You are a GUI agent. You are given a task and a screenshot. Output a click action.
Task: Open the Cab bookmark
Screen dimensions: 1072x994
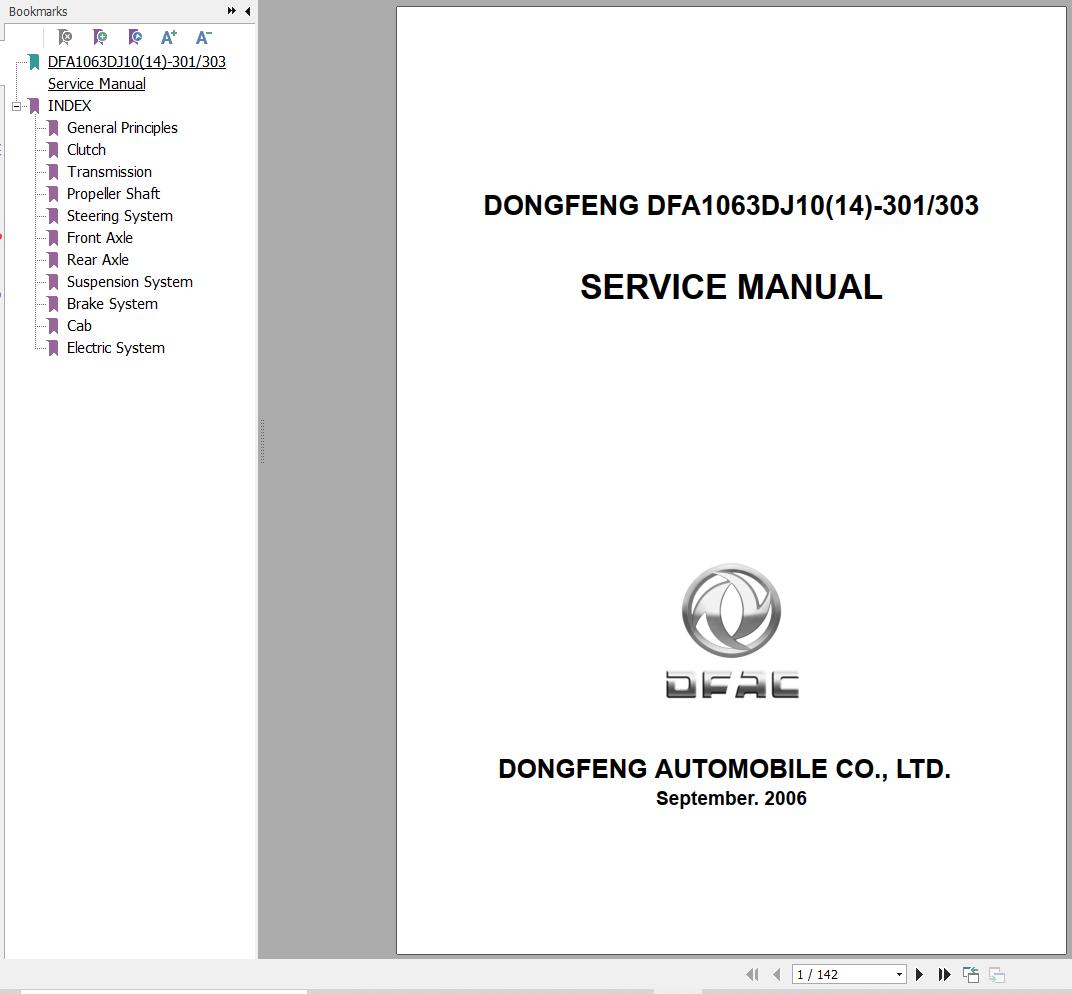pyautogui.click(x=79, y=325)
